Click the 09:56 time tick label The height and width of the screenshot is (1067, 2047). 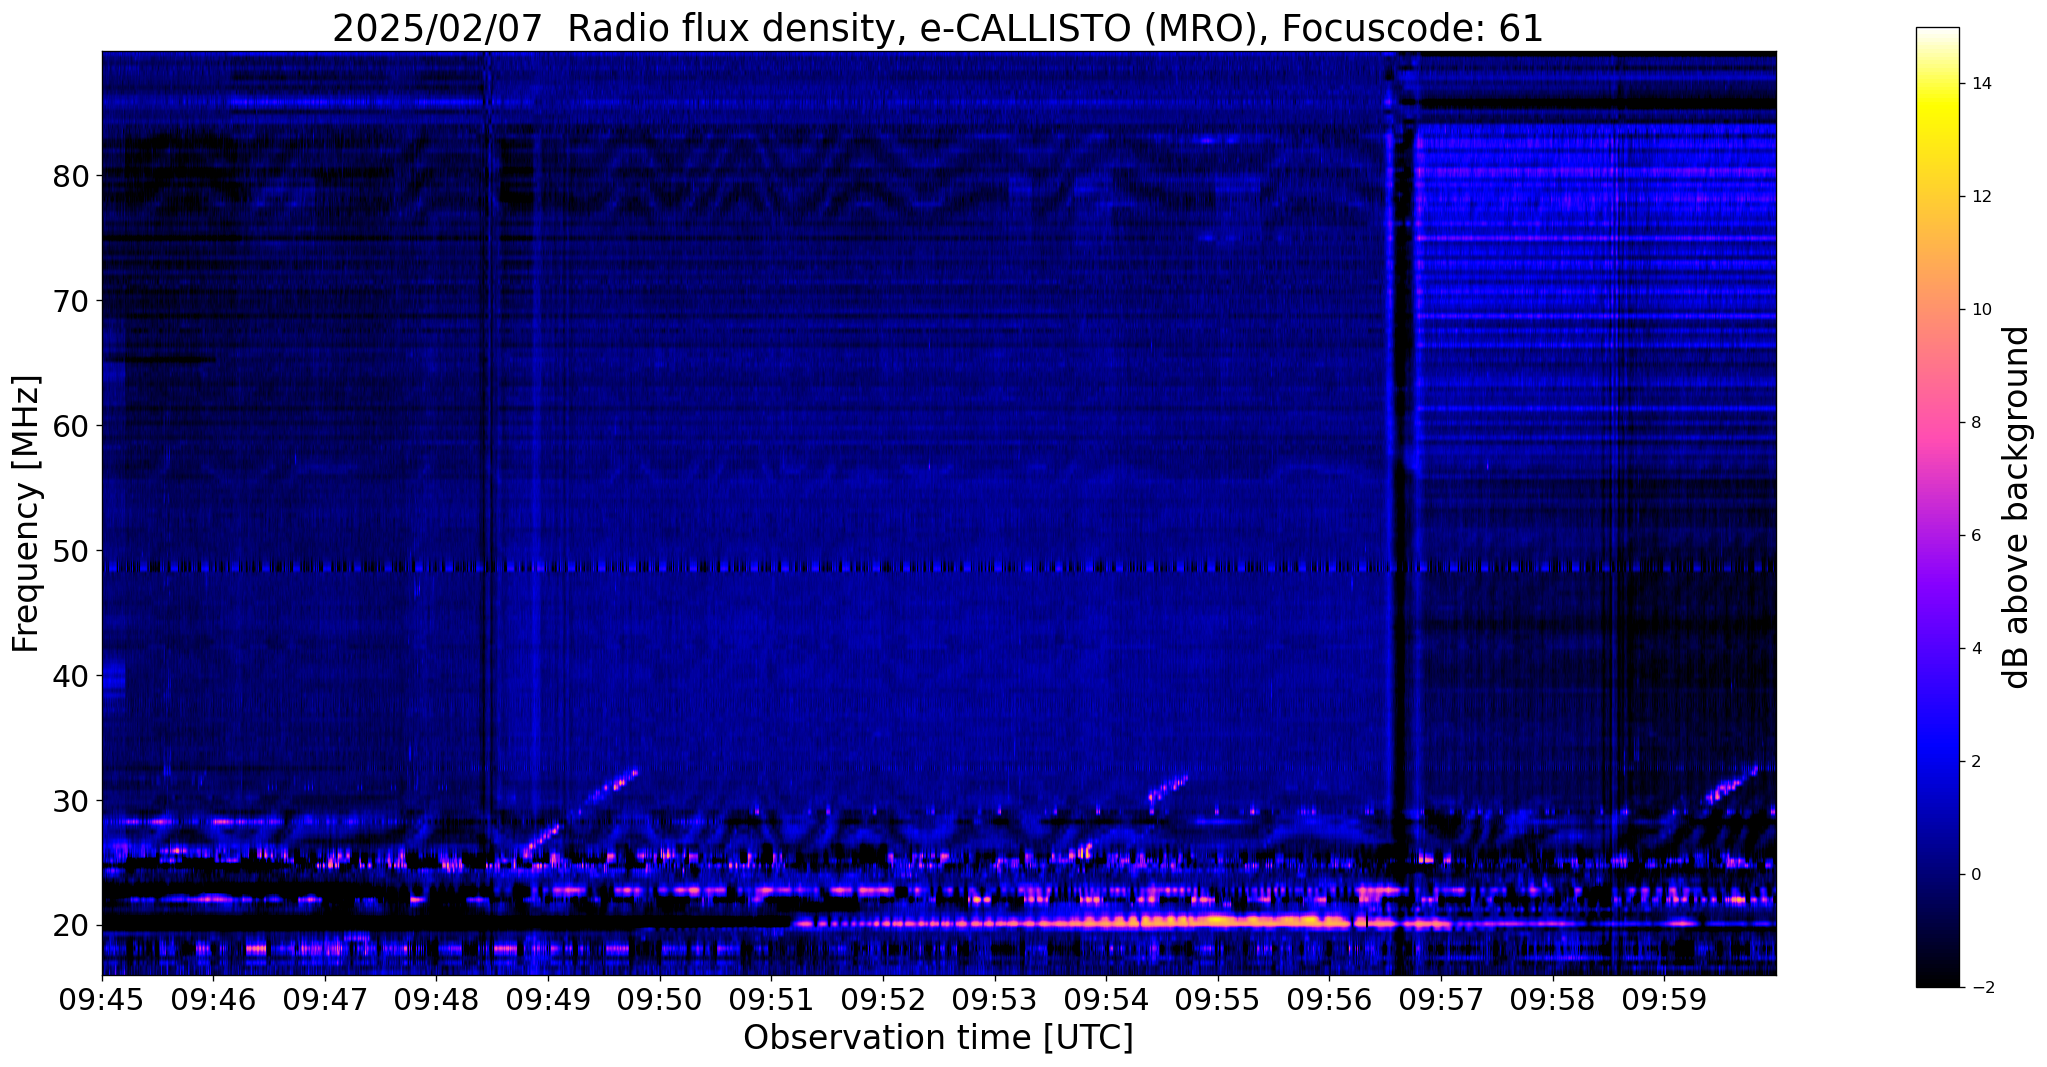pyautogui.click(x=1329, y=999)
